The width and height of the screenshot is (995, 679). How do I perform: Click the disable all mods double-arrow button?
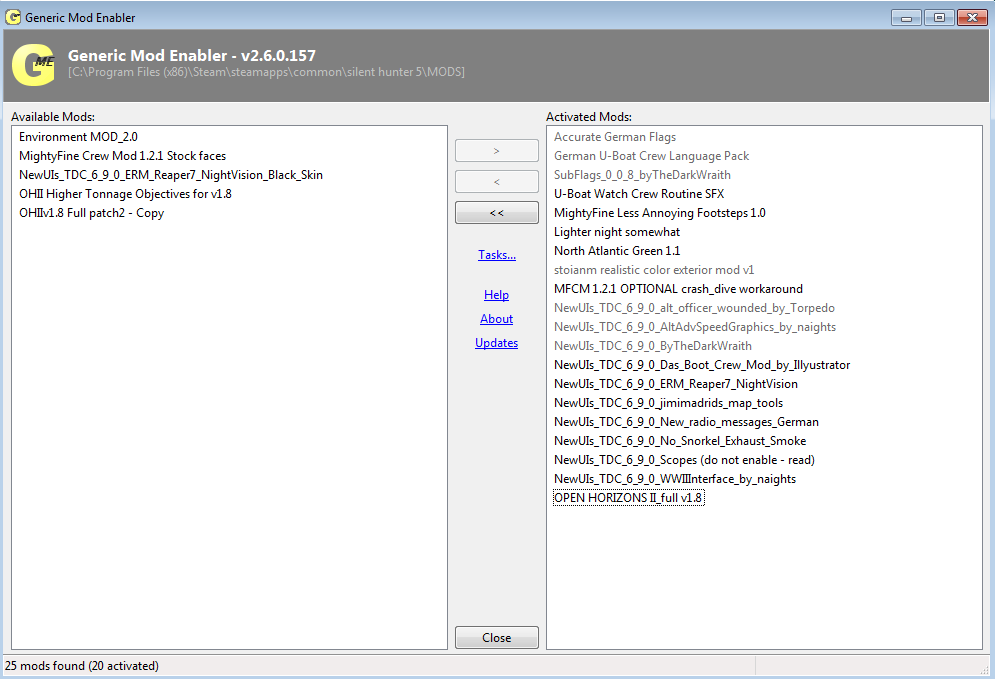click(x=497, y=213)
